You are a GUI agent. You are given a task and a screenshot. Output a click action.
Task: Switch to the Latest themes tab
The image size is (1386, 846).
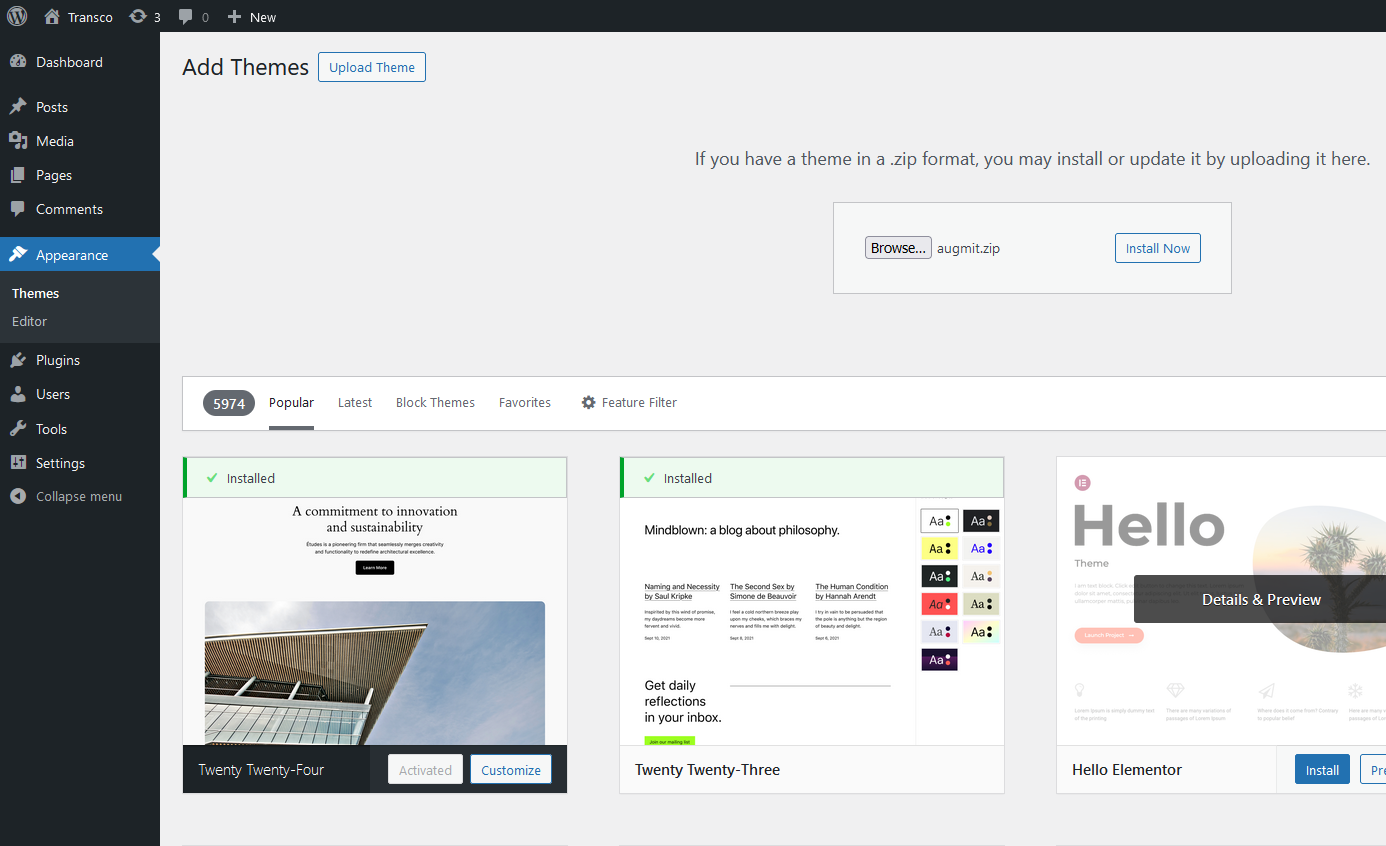point(354,402)
